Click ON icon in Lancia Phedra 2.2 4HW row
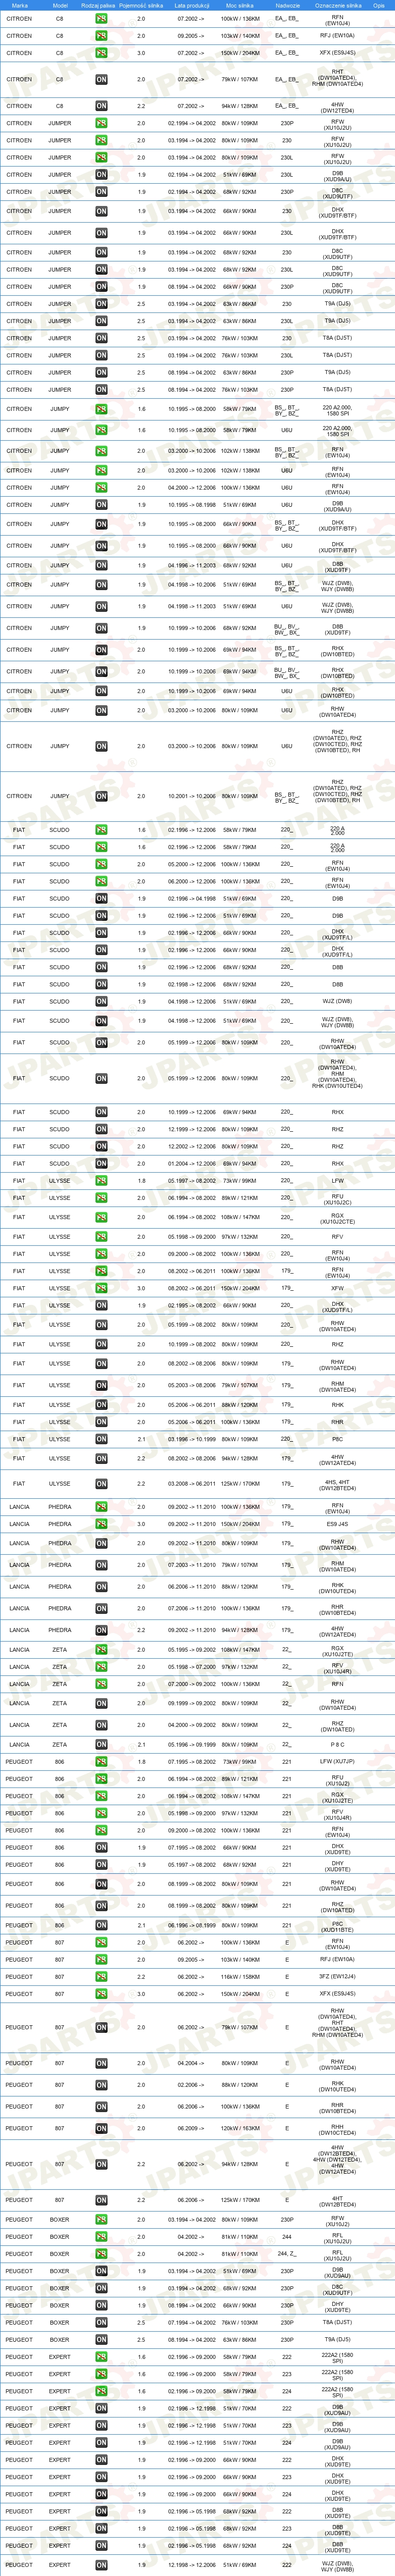This screenshot has width=395, height=2576. pyautogui.click(x=101, y=1630)
